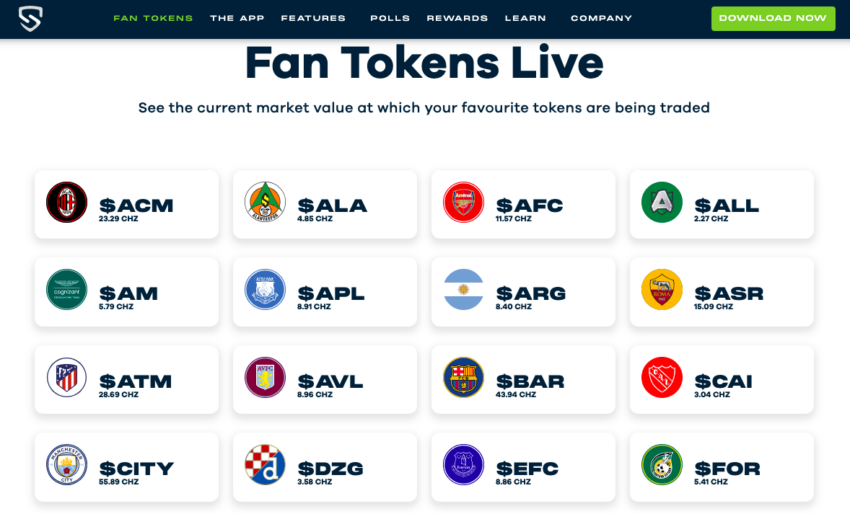
Task: Click the Aston Villa badge
Action: [x=265, y=377]
